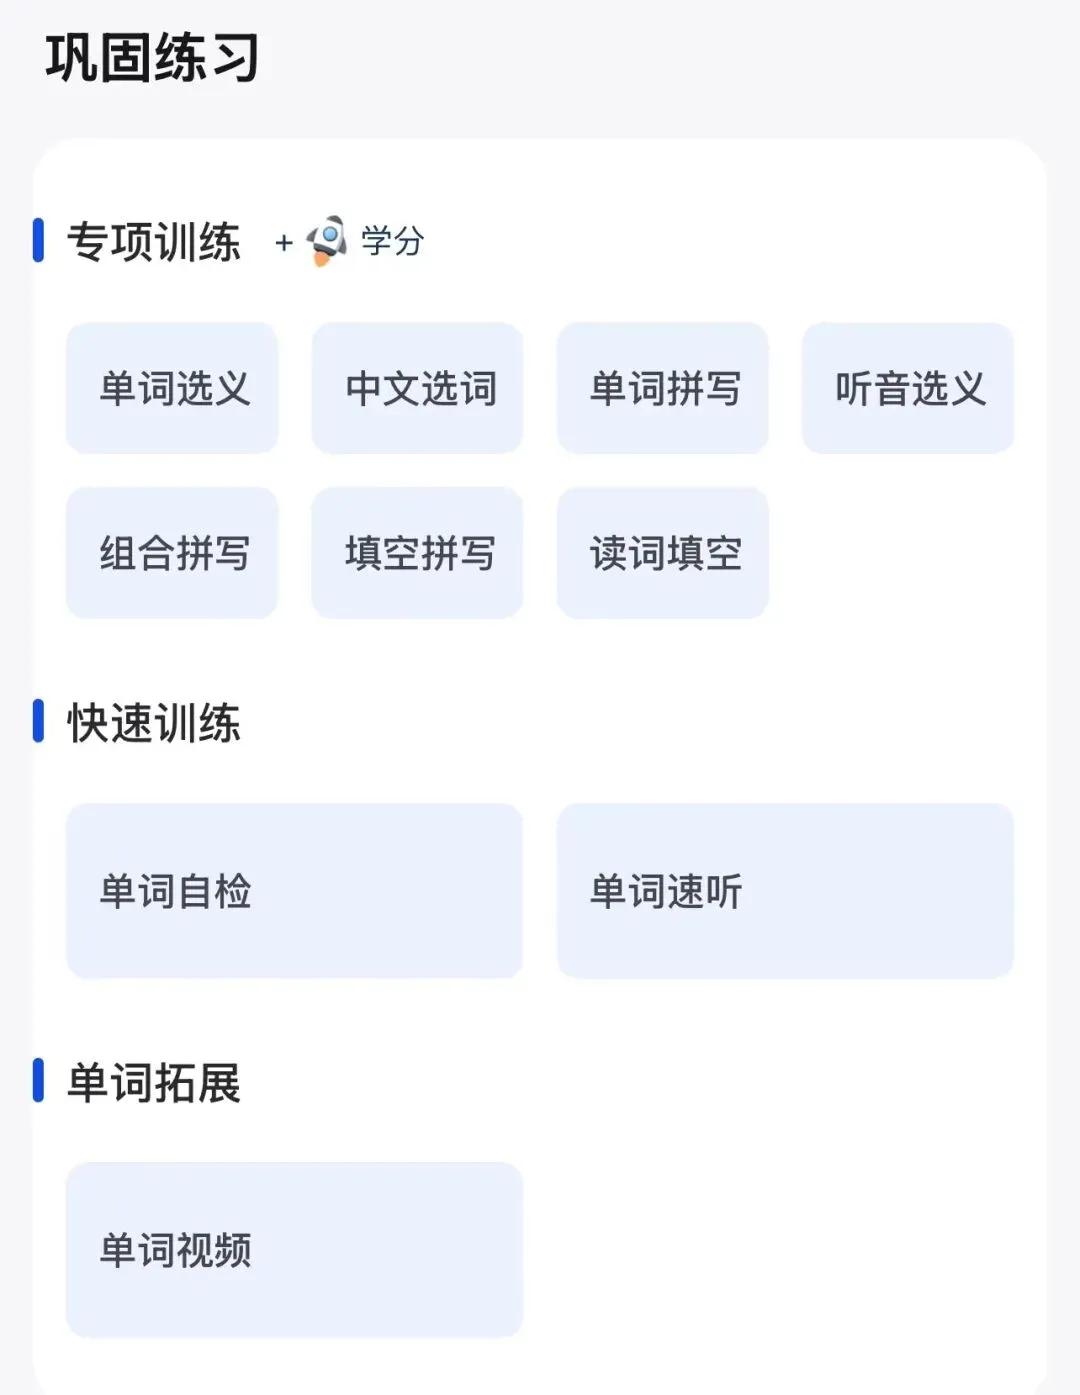This screenshot has height=1395, width=1080.
Task: Tap the 读词填空 training tile
Action: point(662,553)
